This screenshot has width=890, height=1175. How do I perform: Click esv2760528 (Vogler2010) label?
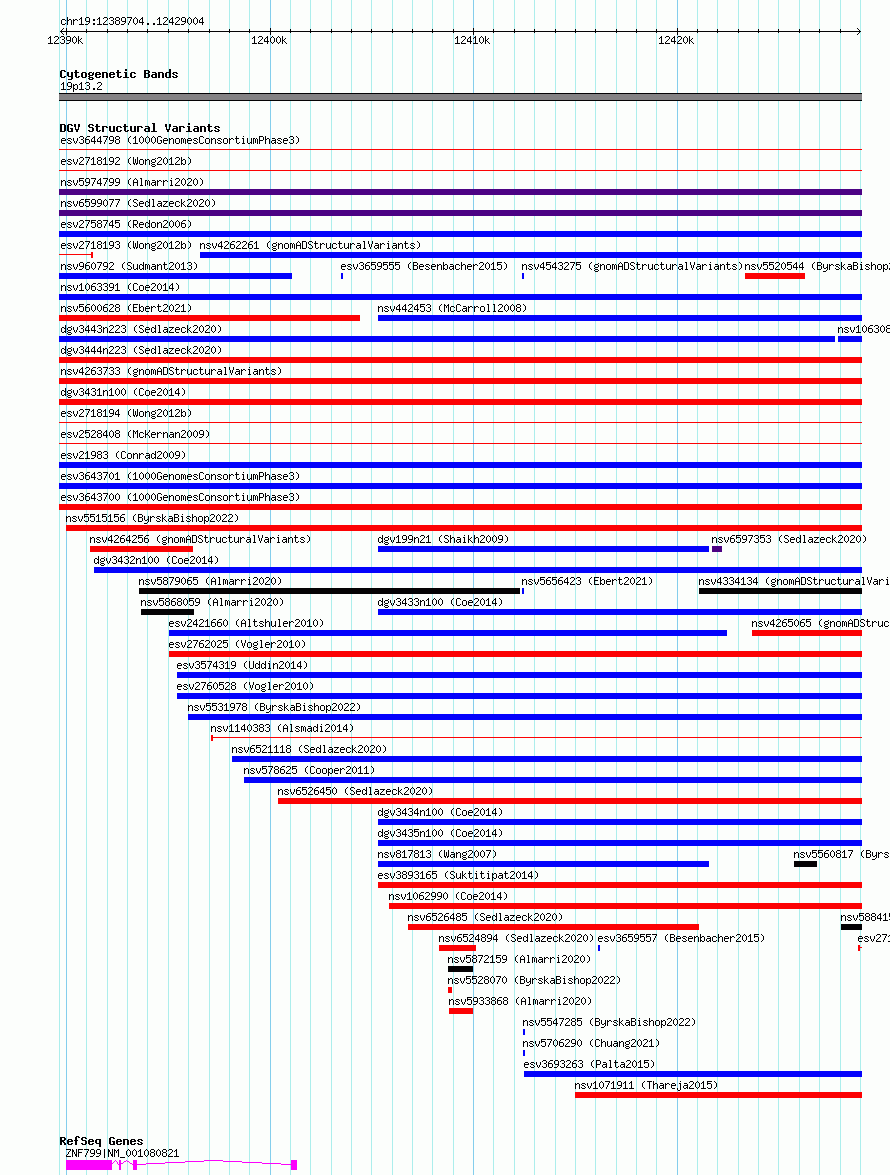click(x=246, y=686)
